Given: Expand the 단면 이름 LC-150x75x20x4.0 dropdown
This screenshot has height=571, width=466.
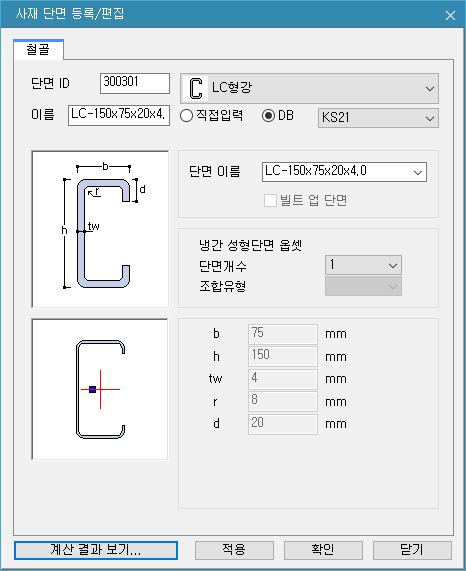Looking at the screenshot, I should [344, 172].
